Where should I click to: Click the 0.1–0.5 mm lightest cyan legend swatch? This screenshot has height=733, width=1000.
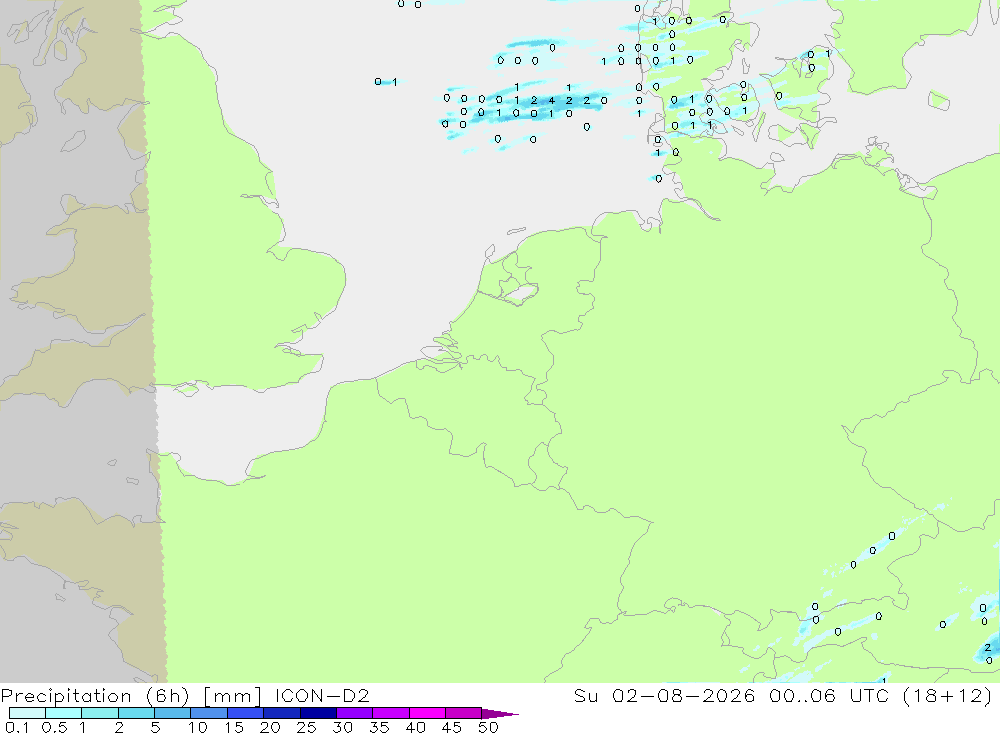pyautogui.click(x=27, y=713)
